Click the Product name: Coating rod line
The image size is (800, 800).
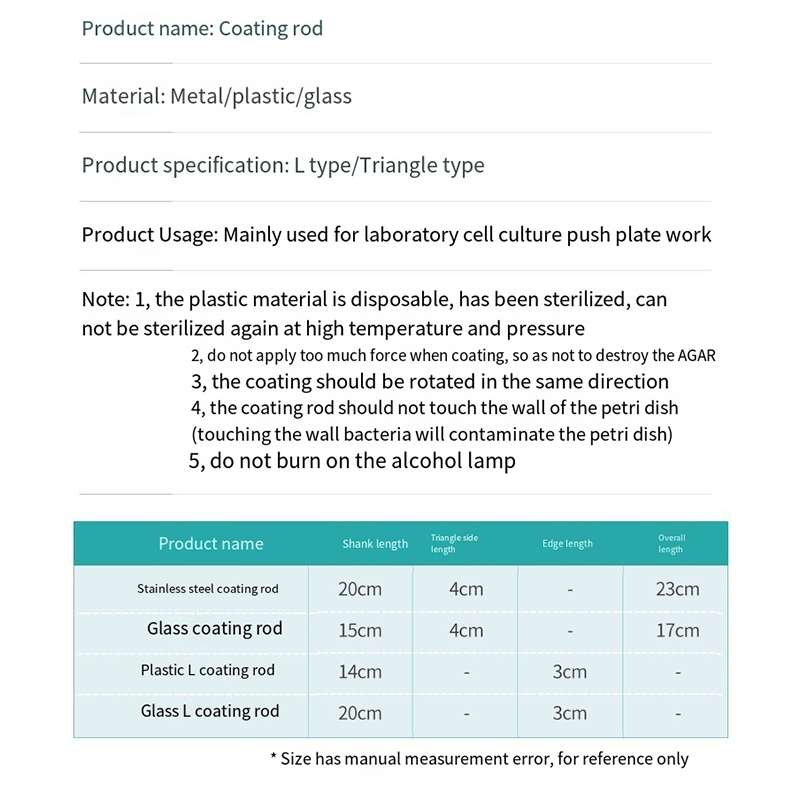click(202, 28)
